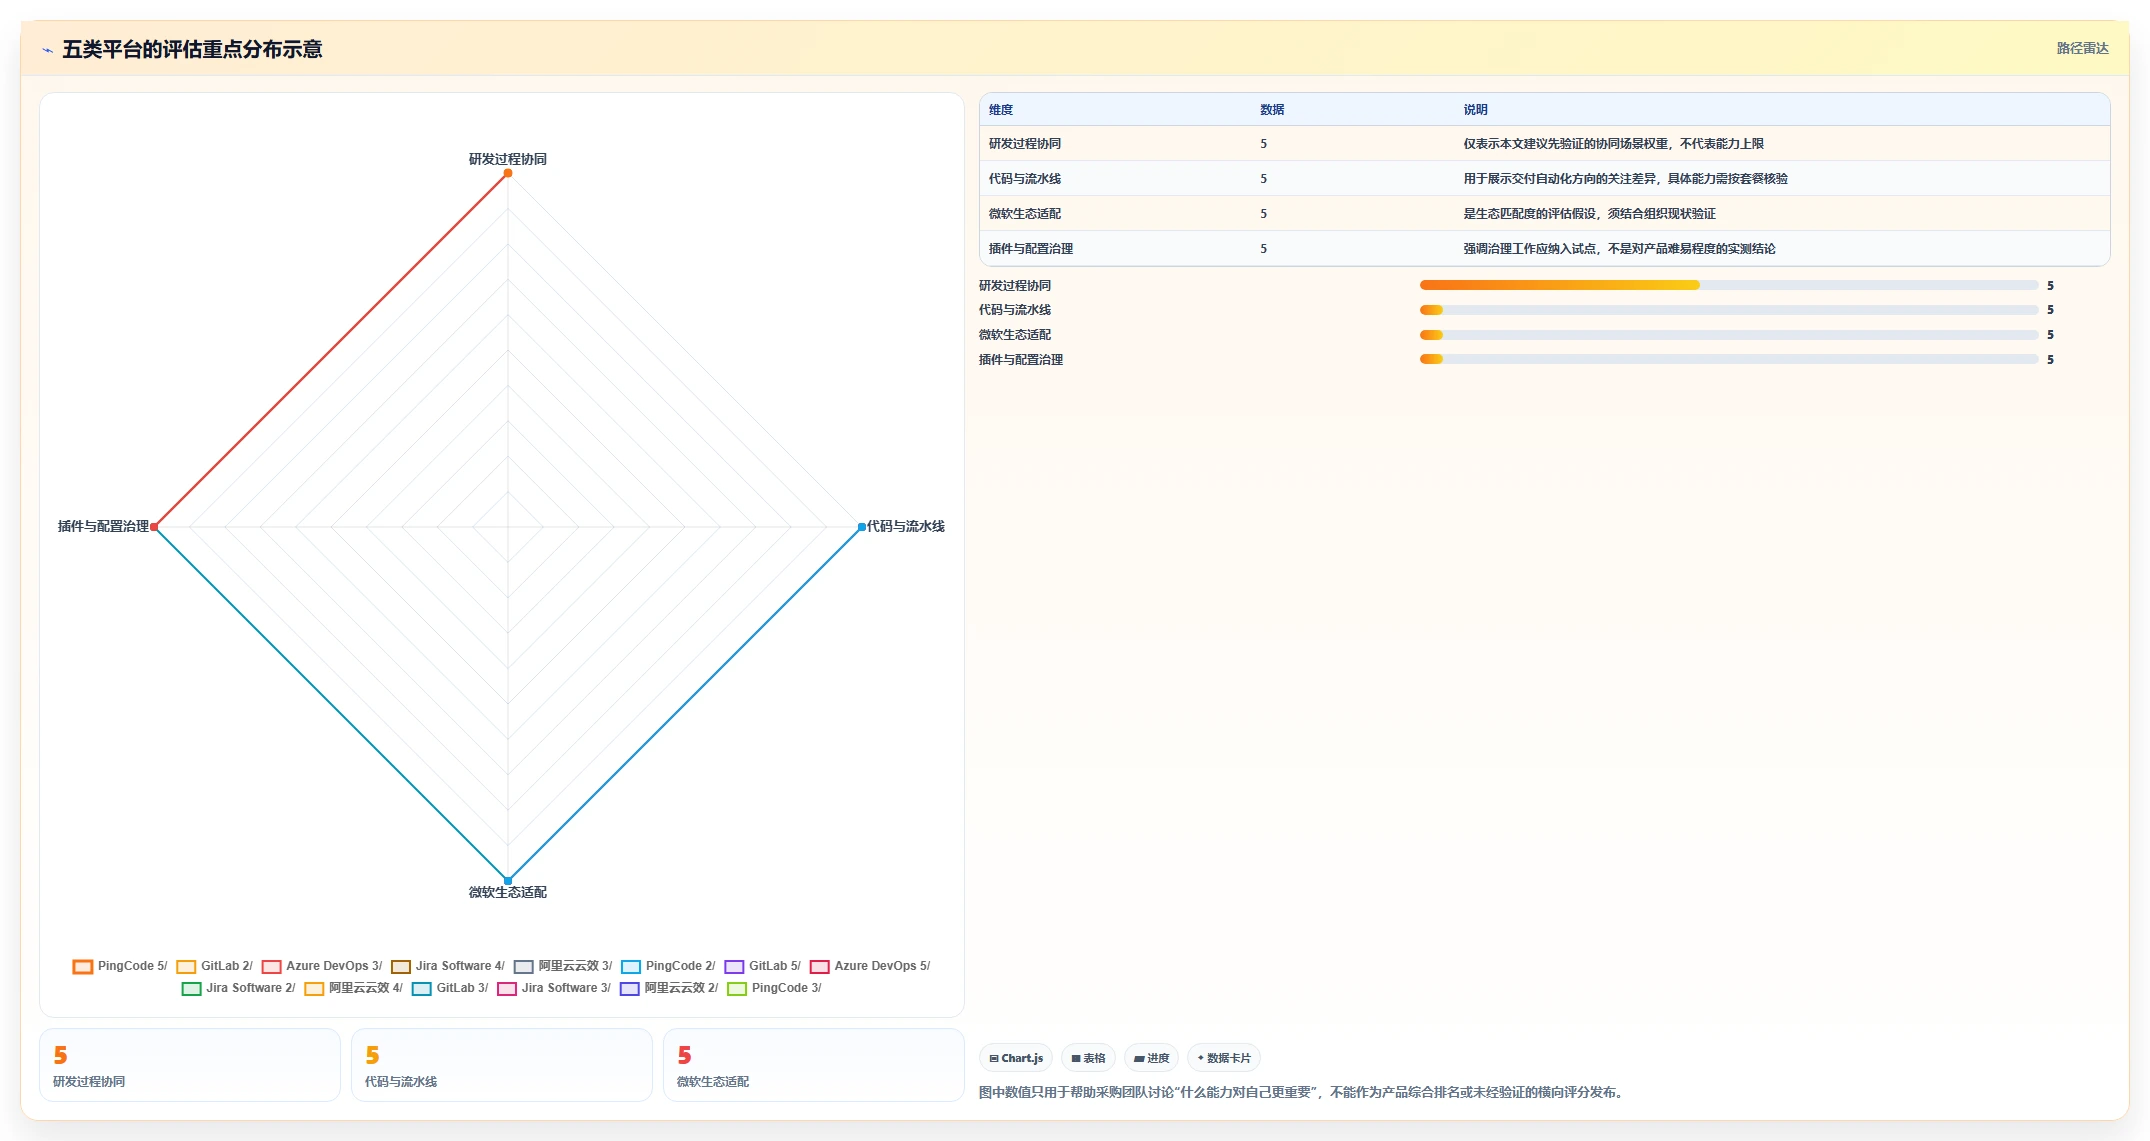Viewport: 2150px width, 1141px height.
Task: Click the 插件与配置治理 radar axis label
Action: click(x=103, y=526)
